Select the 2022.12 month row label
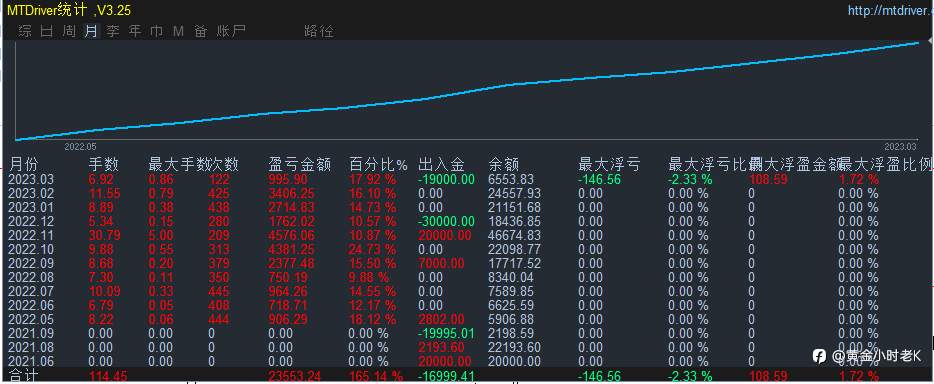 click(31, 221)
